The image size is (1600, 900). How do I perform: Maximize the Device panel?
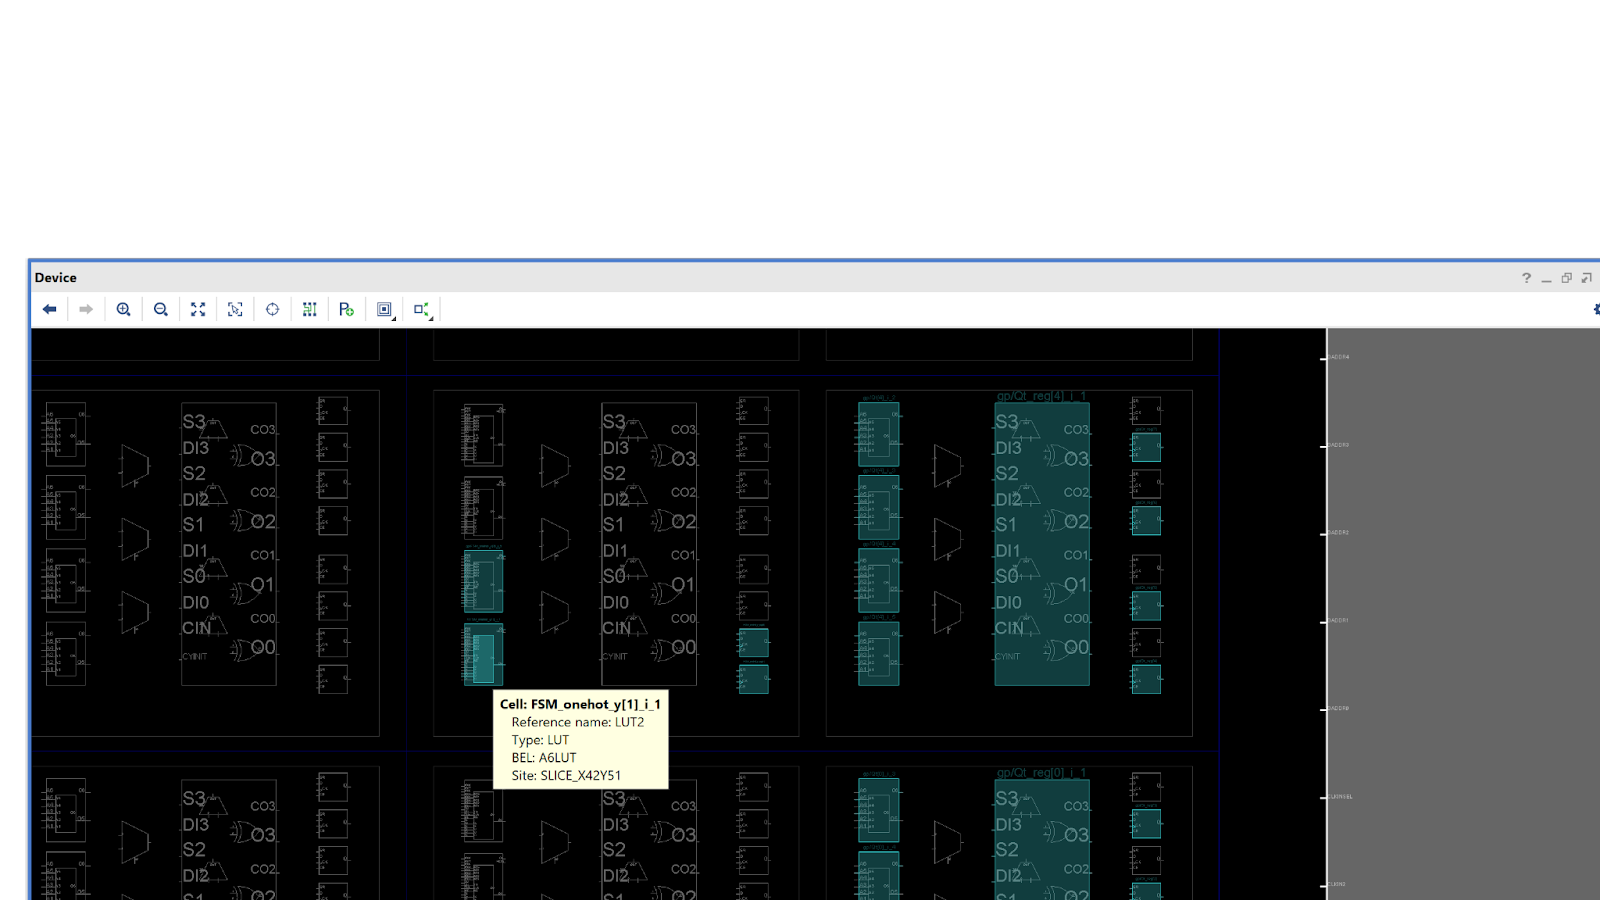1566,278
